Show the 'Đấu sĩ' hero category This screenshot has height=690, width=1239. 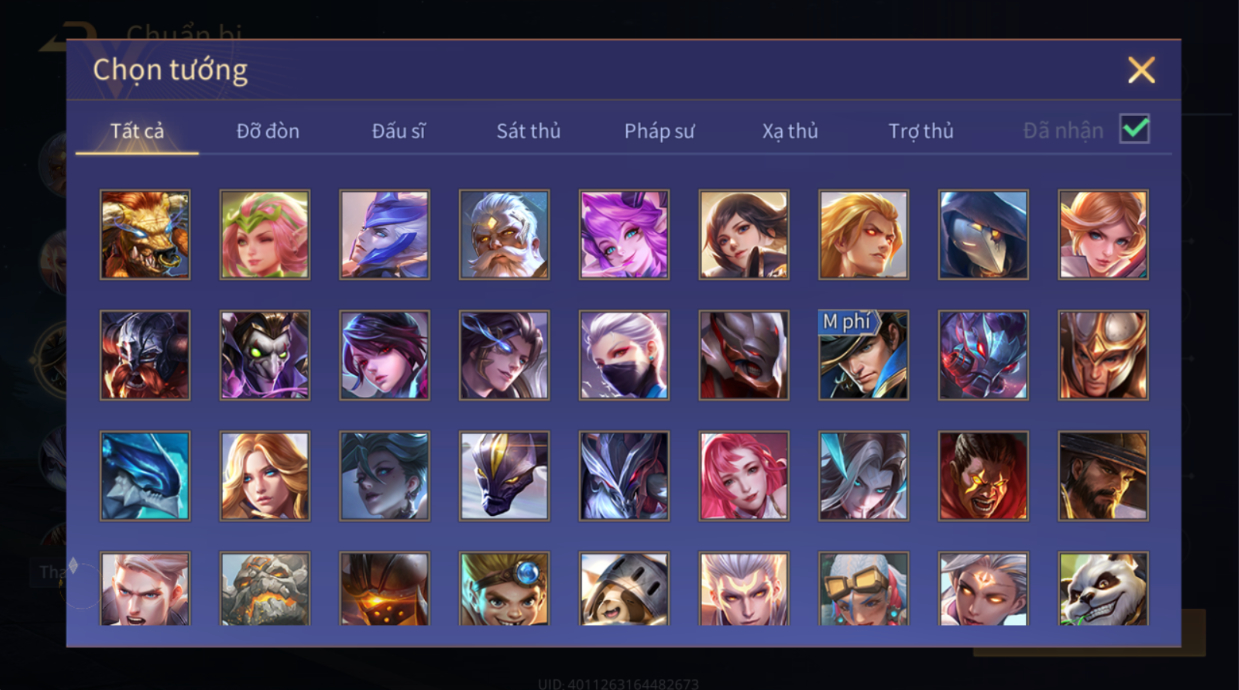pos(398,131)
